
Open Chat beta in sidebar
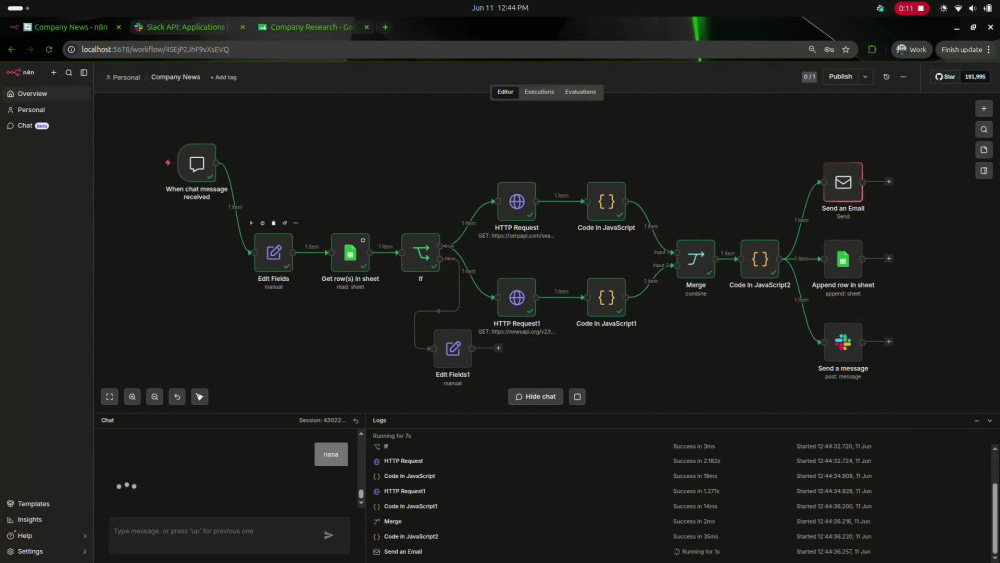pyautogui.click(x=46, y=126)
